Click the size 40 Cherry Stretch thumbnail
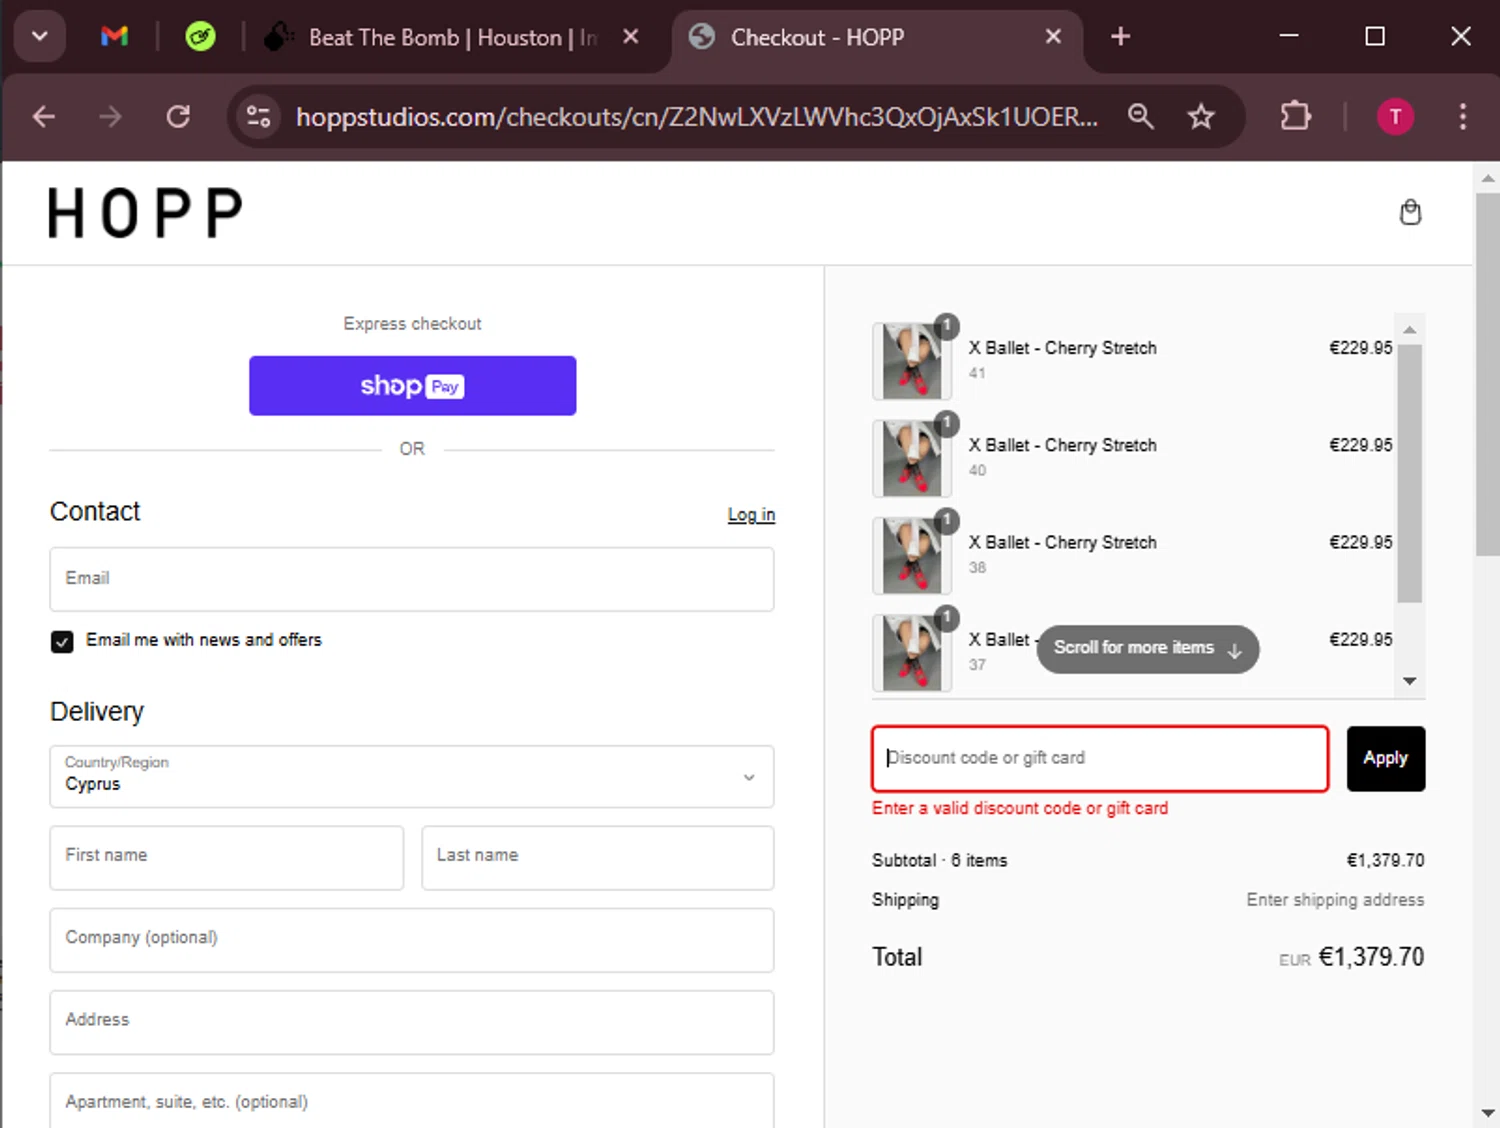Image resolution: width=1500 pixels, height=1128 pixels. [x=912, y=458]
